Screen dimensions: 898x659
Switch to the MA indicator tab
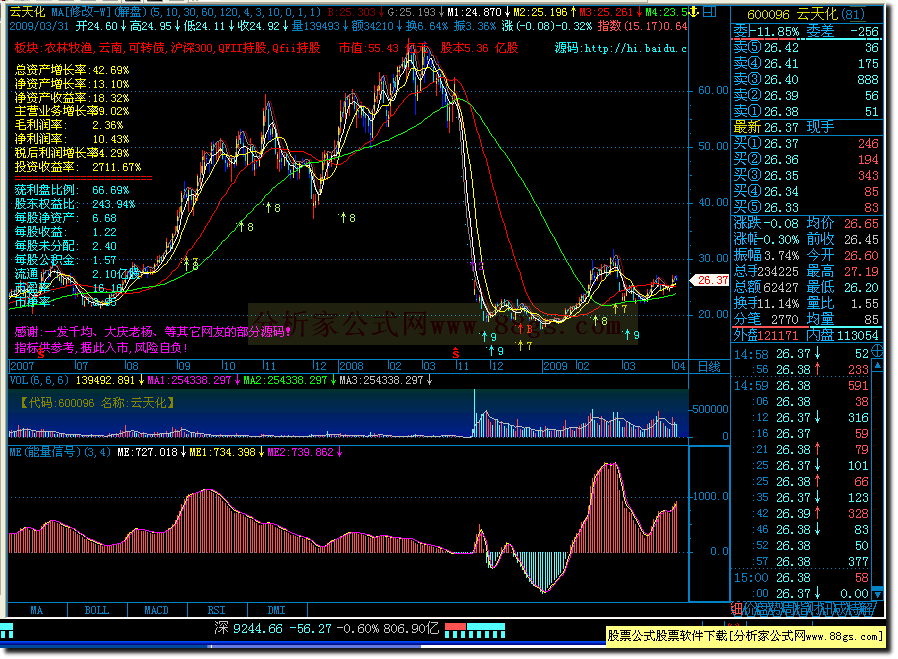click(x=37, y=610)
